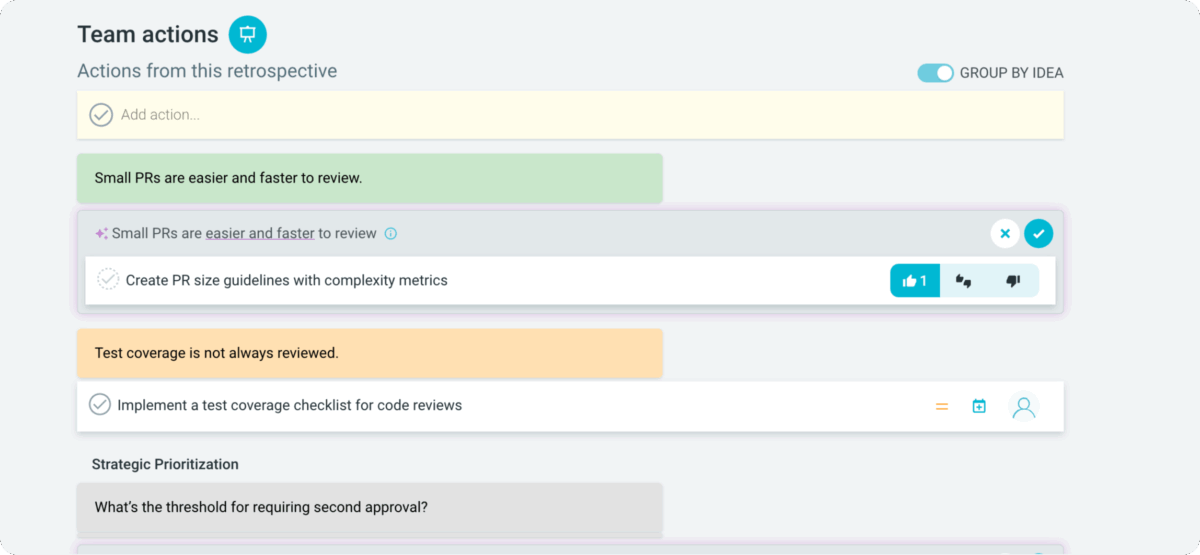This screenshot has width=1200, height=555.
Task: Click the presentation icon beside Team actions
Action: click(x=247, y=35)
